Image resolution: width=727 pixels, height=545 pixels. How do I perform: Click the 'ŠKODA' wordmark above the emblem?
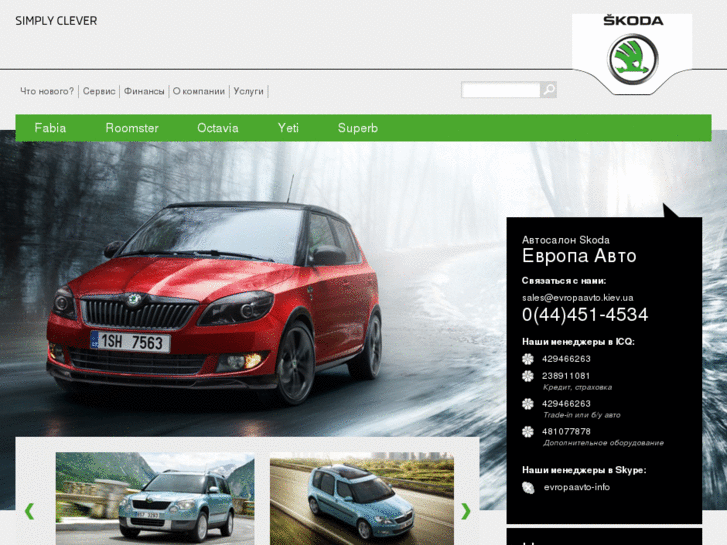tap(632, 21)
